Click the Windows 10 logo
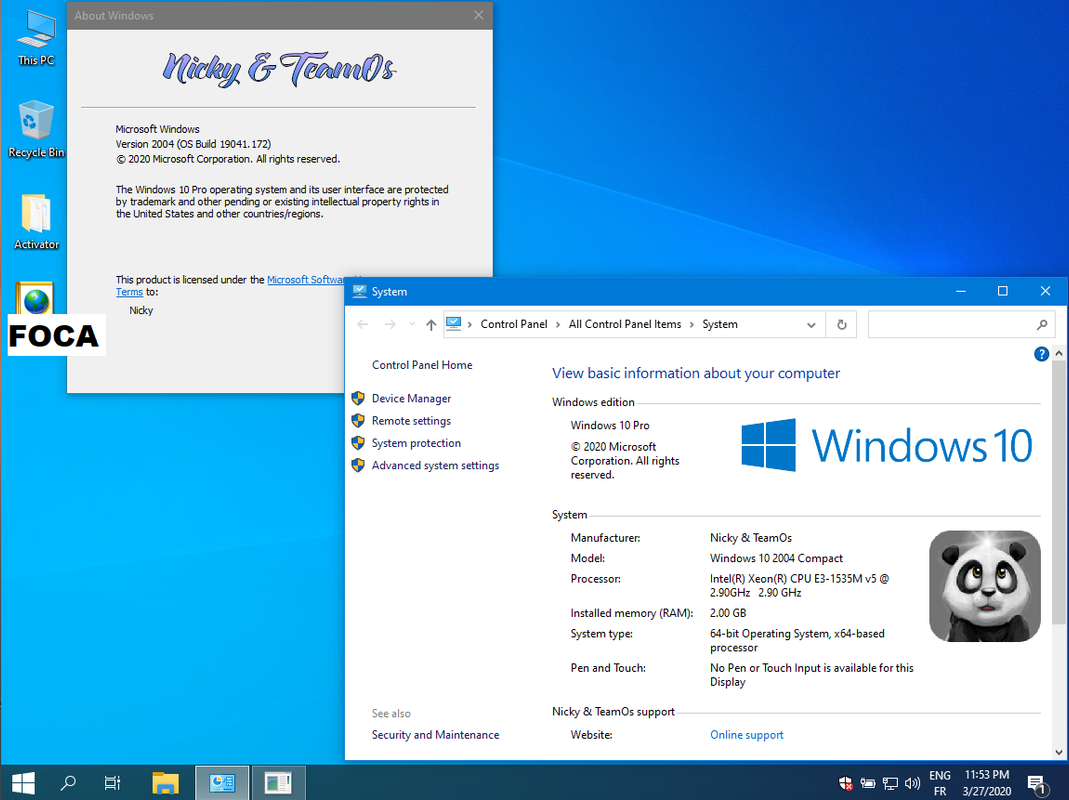1069x800 pixels. tap(886, 445)
